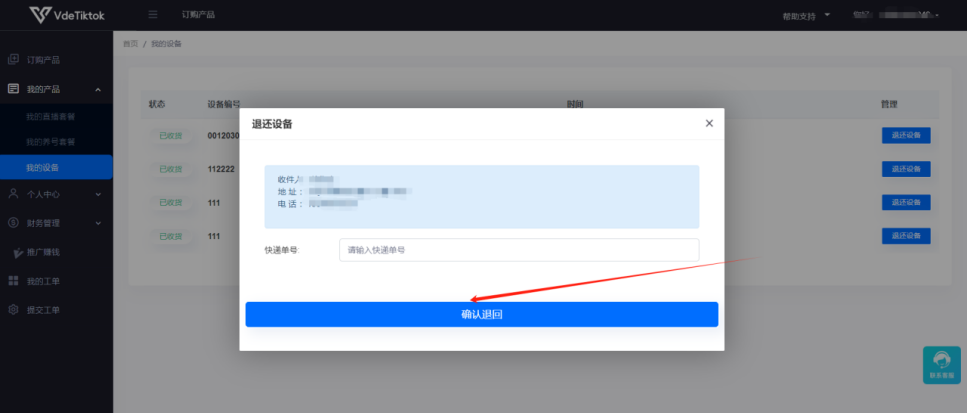The height and width of the screenshot is (413, 968).
Task: Expand the 财务管理 chevron
Action: click(98, 223)
